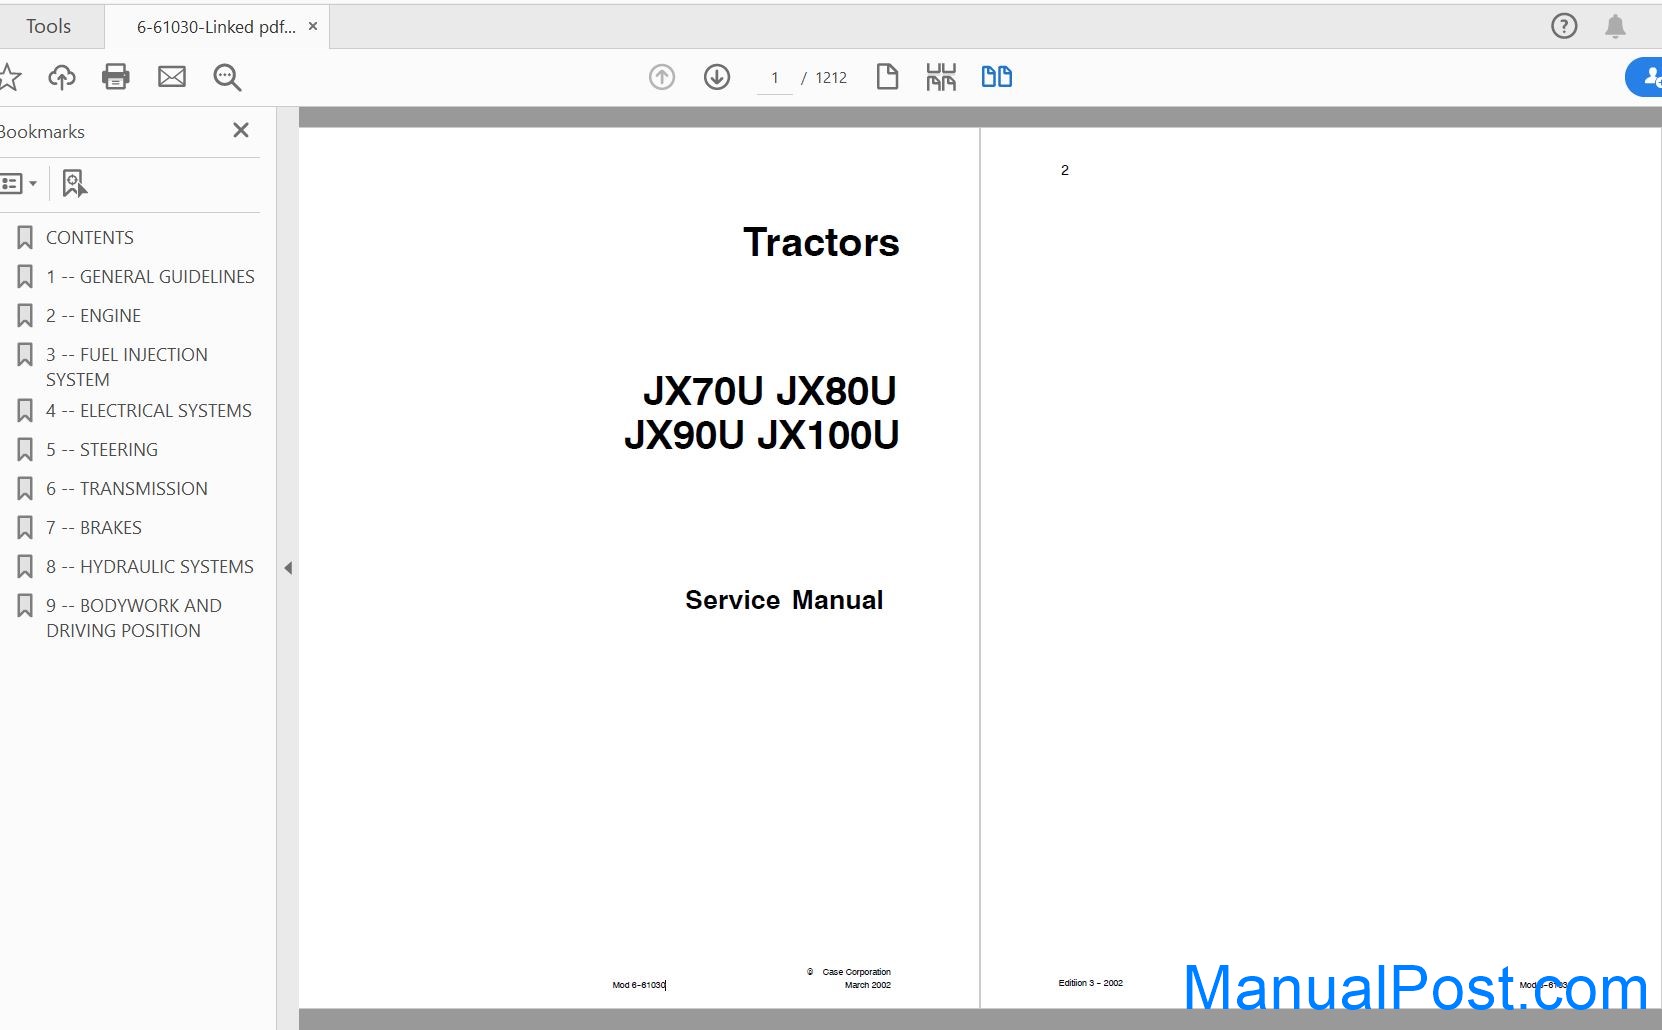This screenshot has width=1662, height=1030.
Task: Click bookmark icon beside 7 -- BRAKES
Action: [25, 528]
